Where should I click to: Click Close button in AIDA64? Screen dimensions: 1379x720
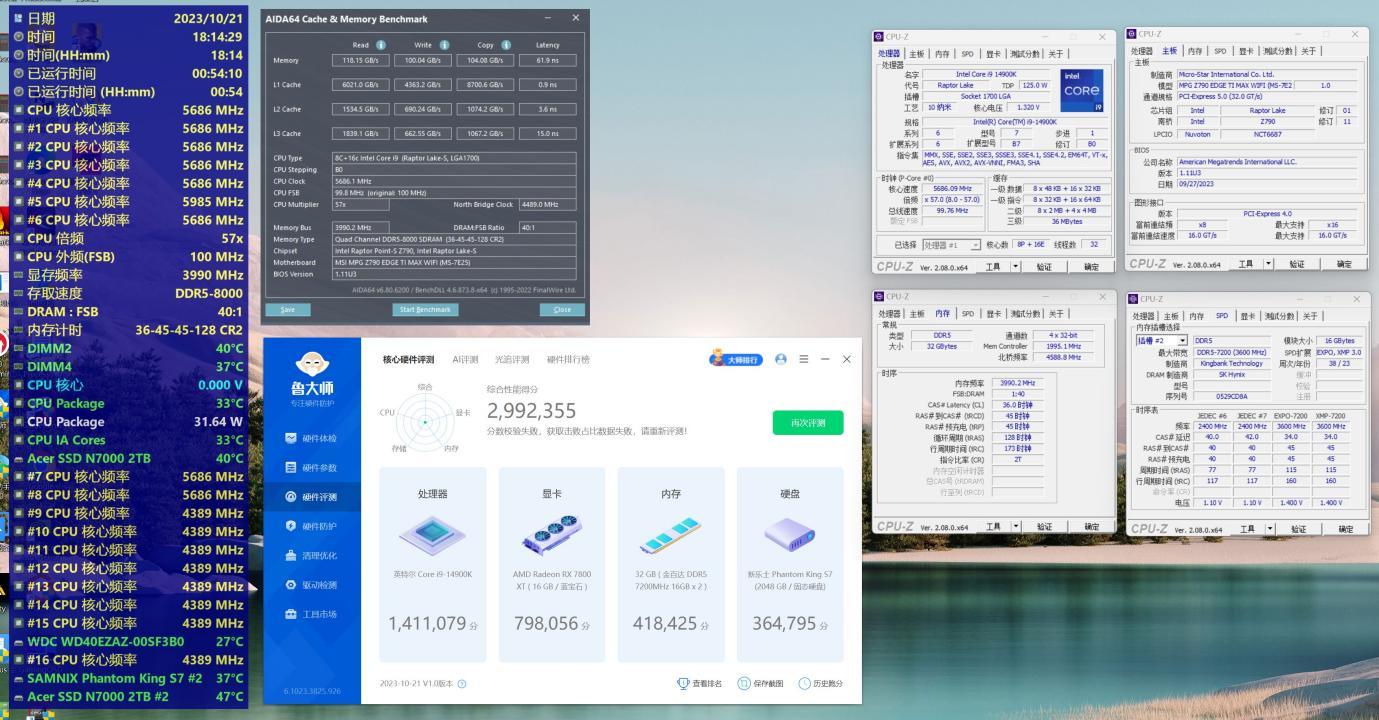pos(561,310)
